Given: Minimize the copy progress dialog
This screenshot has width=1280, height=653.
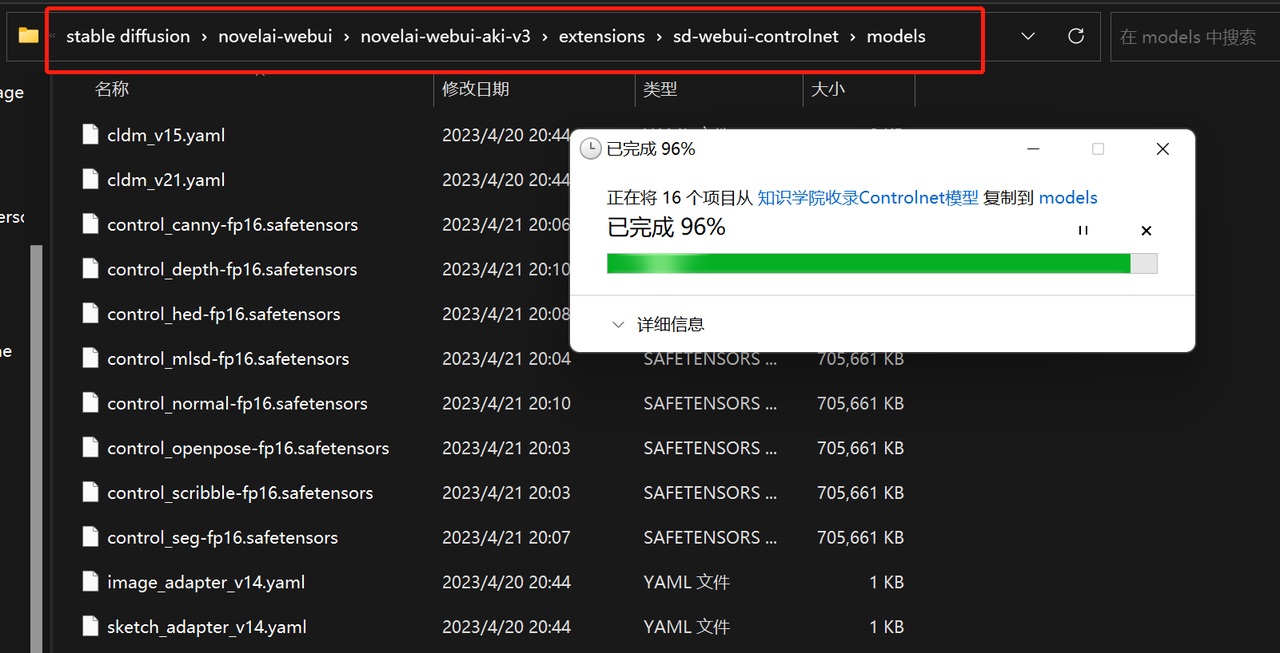Looking at the screenshot, I should (1033, 149).
